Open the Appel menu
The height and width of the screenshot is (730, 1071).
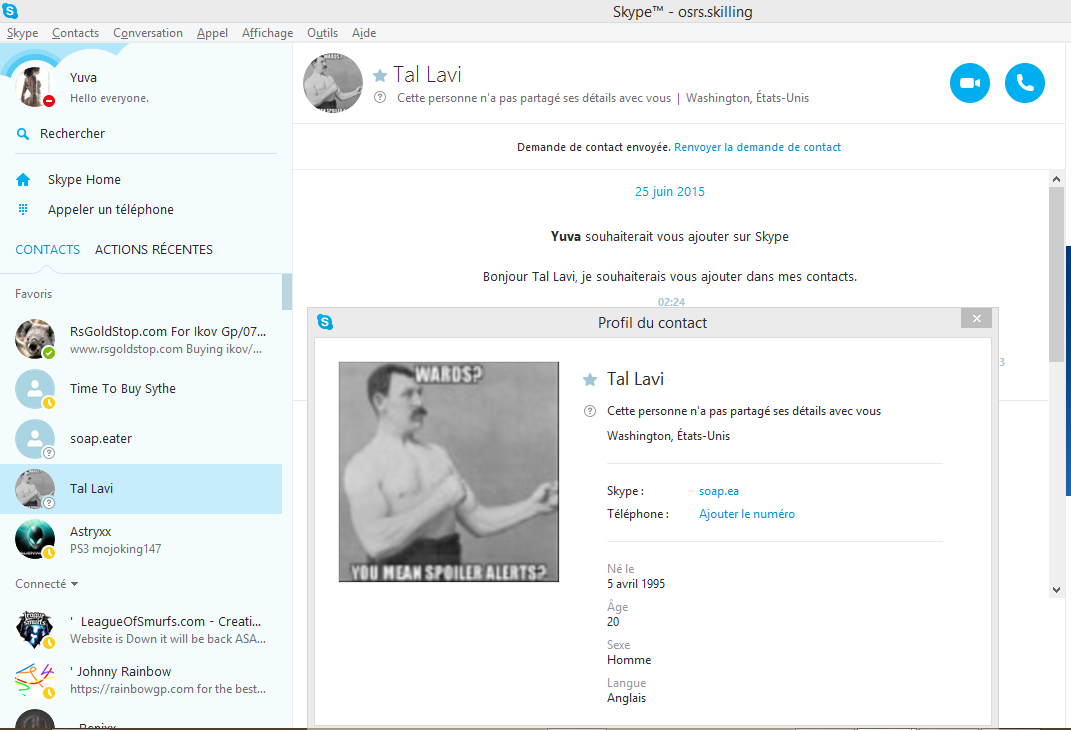(212, 33)
